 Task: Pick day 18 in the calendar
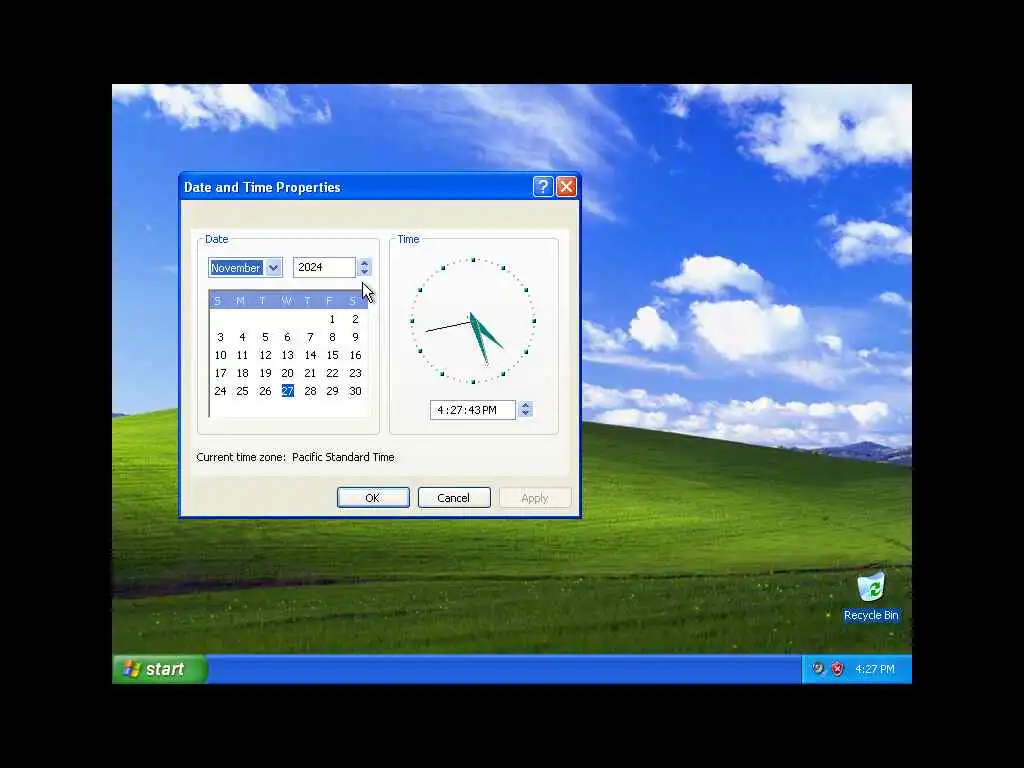tap(242, 373)
